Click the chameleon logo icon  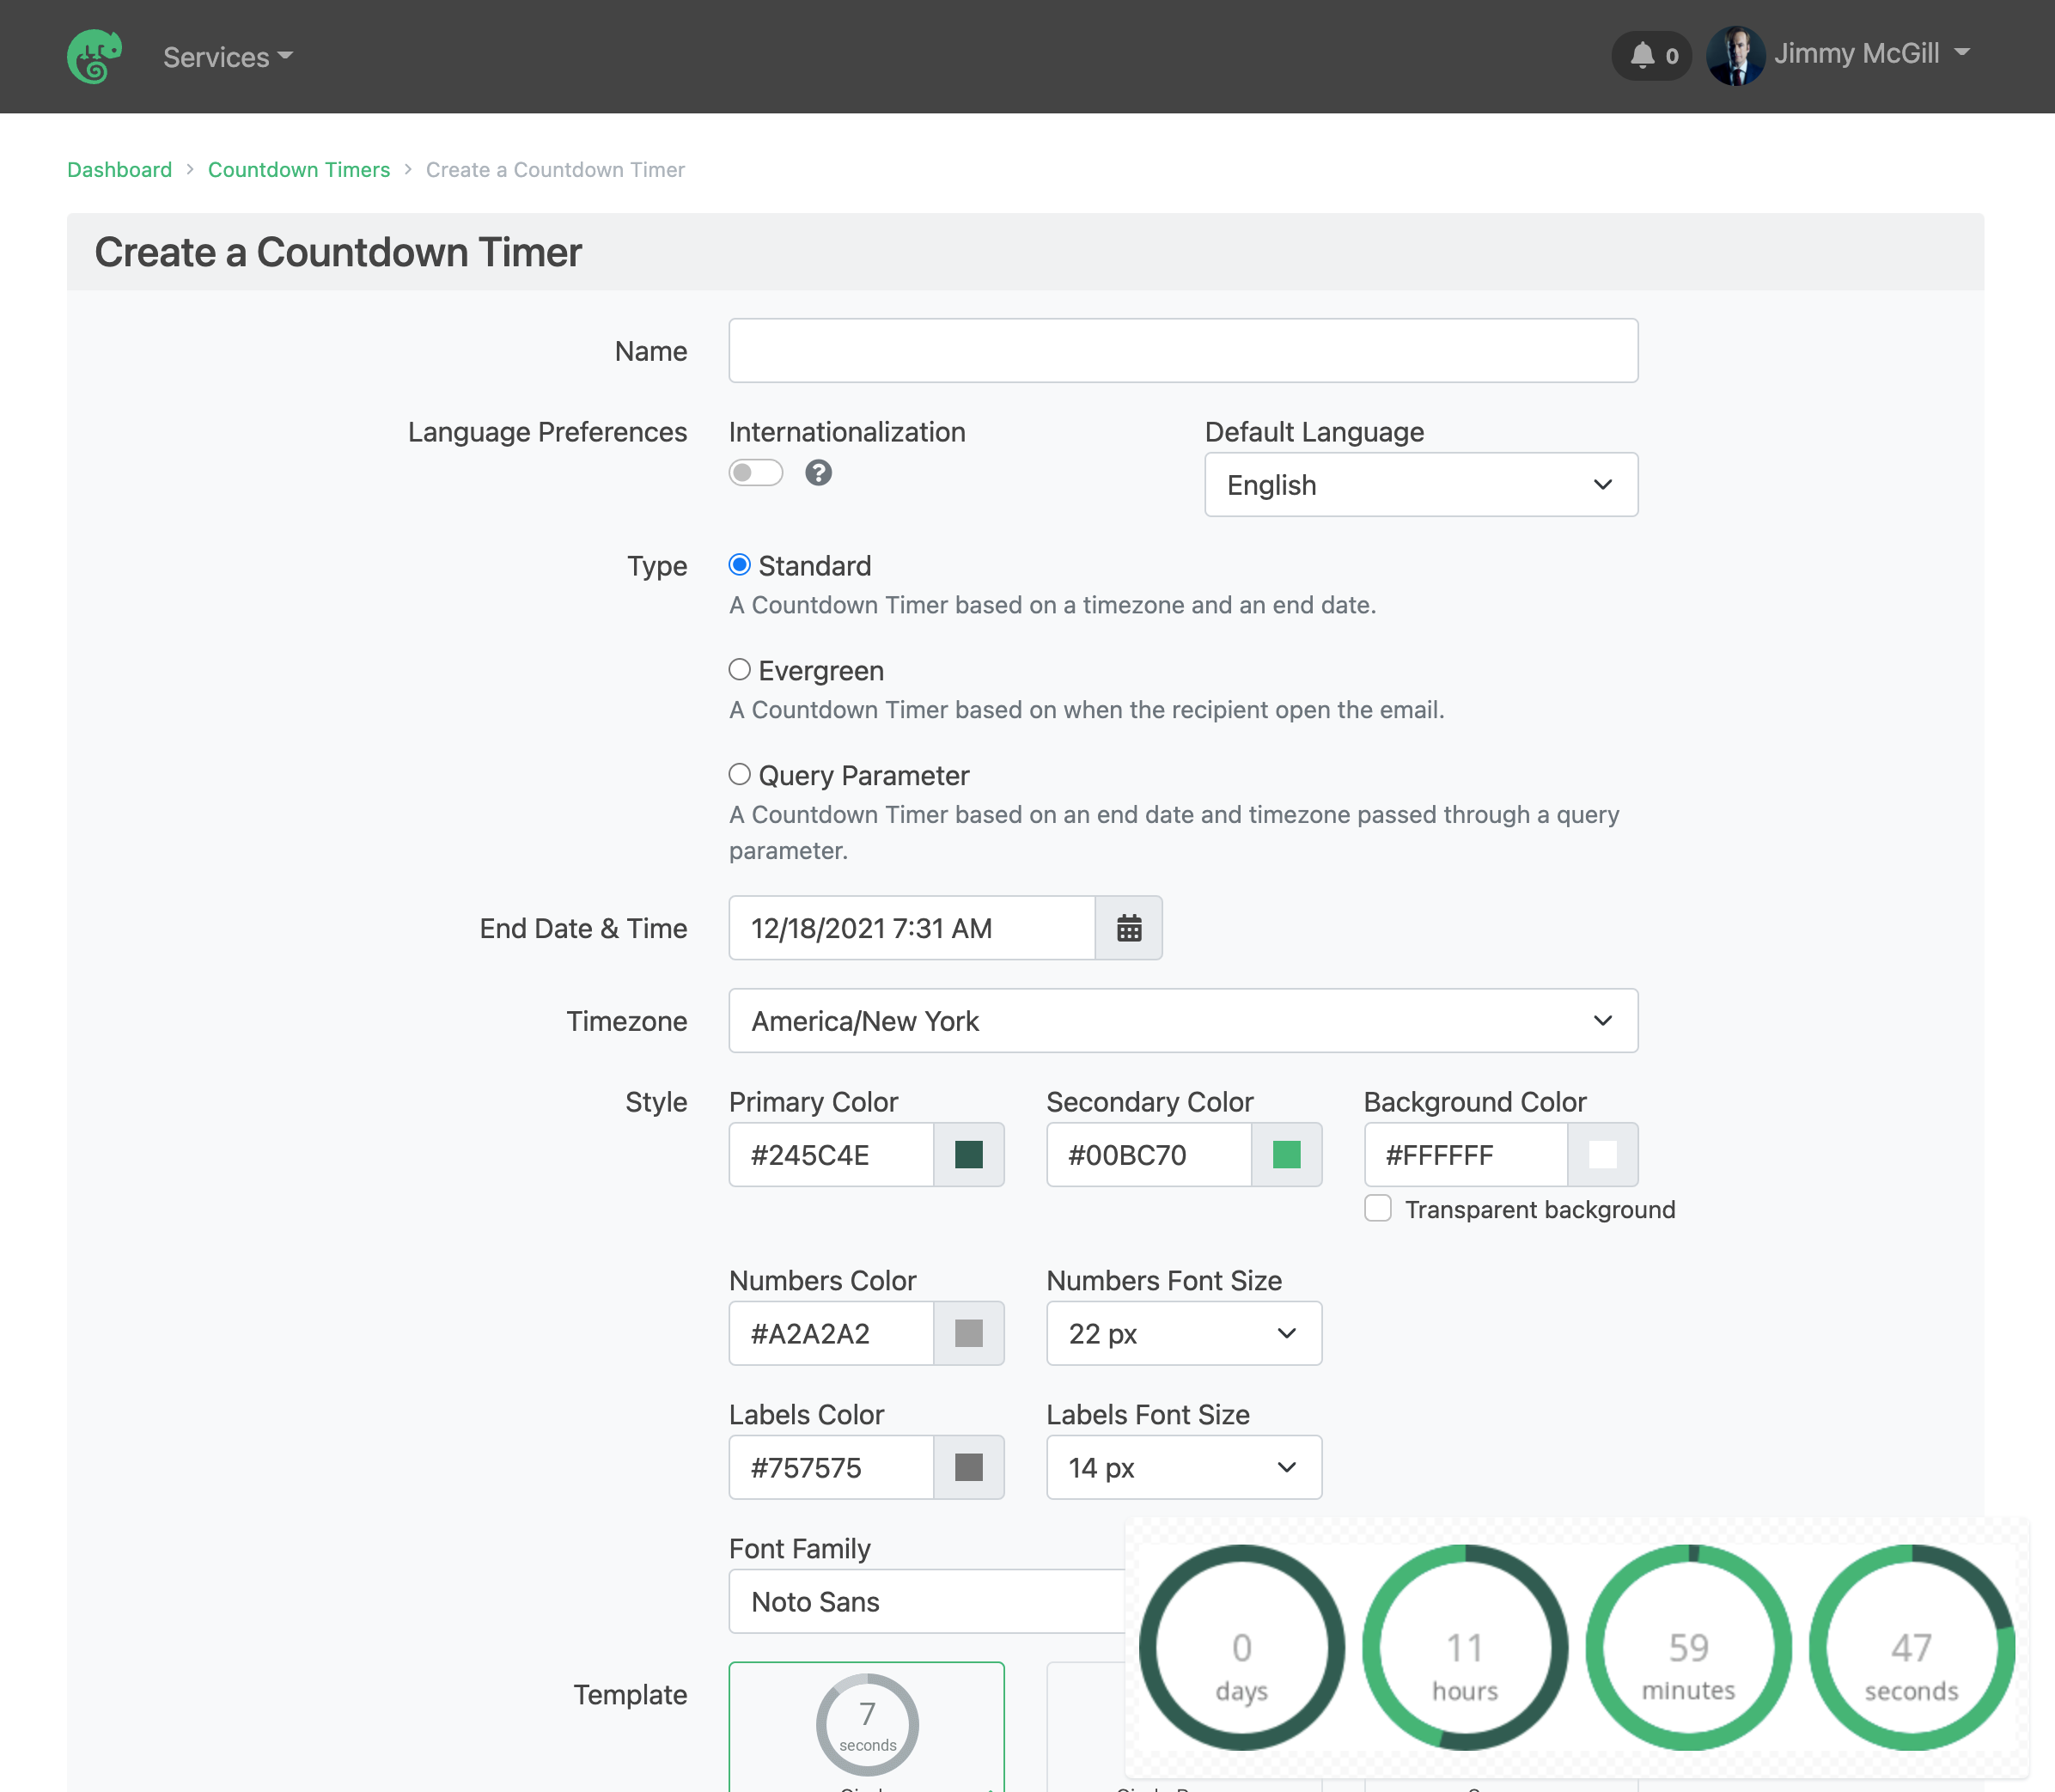[x=94, y=56]
